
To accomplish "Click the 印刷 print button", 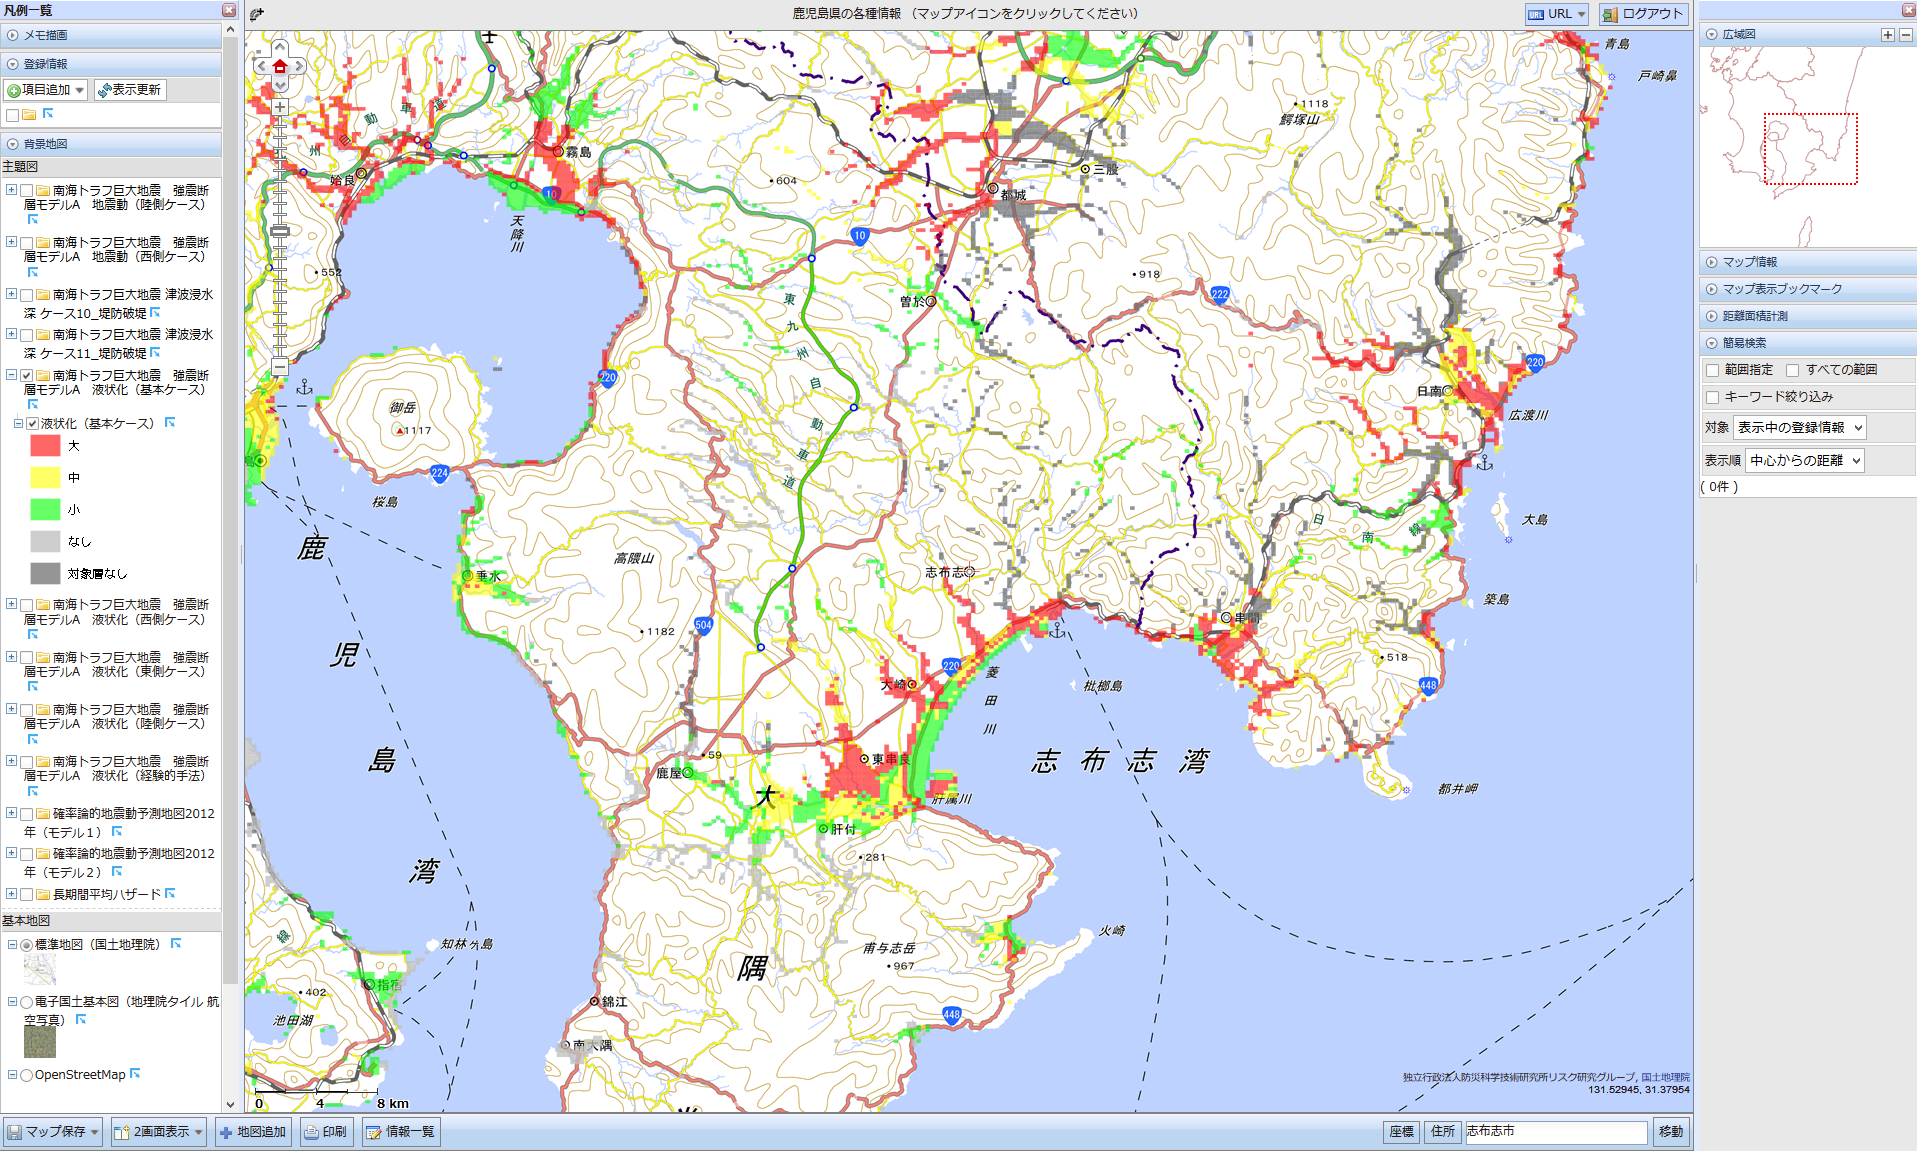I will [325, 1132].
